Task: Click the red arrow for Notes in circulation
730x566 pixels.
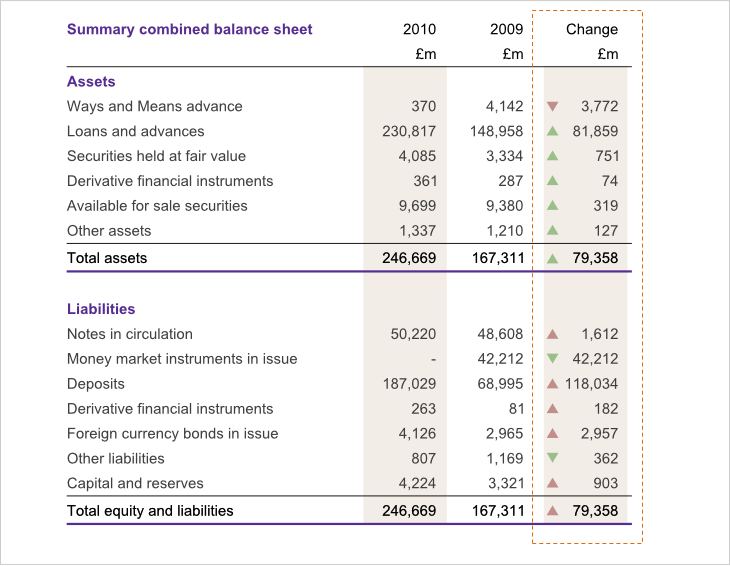Action: (552, 334)
